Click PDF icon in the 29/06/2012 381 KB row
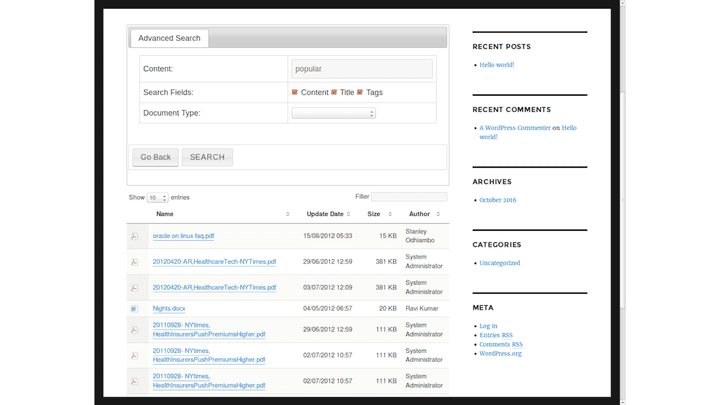Image resolution: width=720 pixels, height=405 pixels. [135, 262]
